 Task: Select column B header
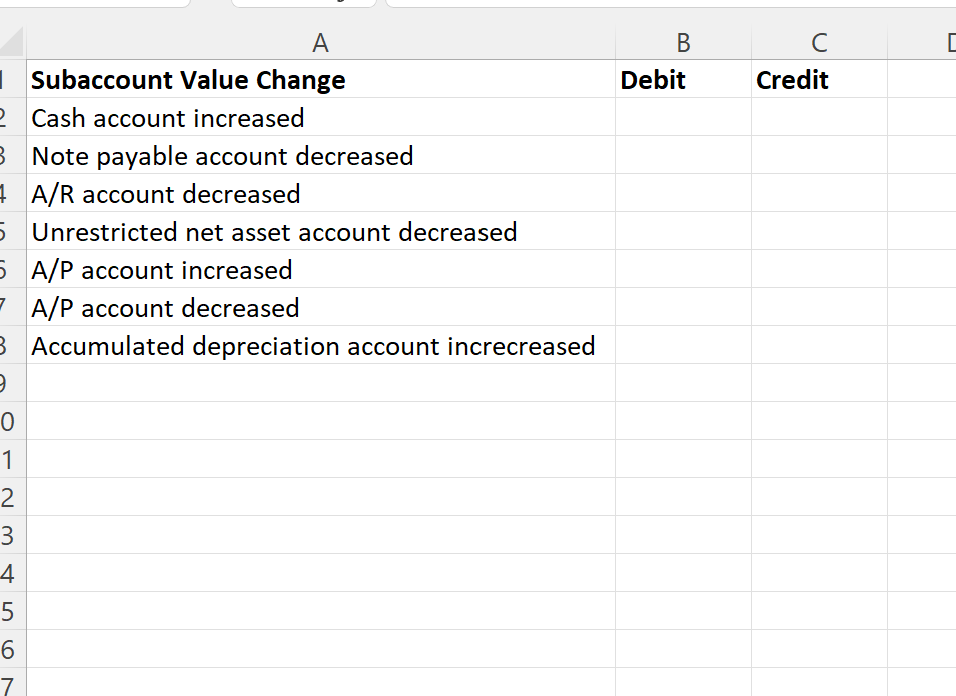coord(683,42)
